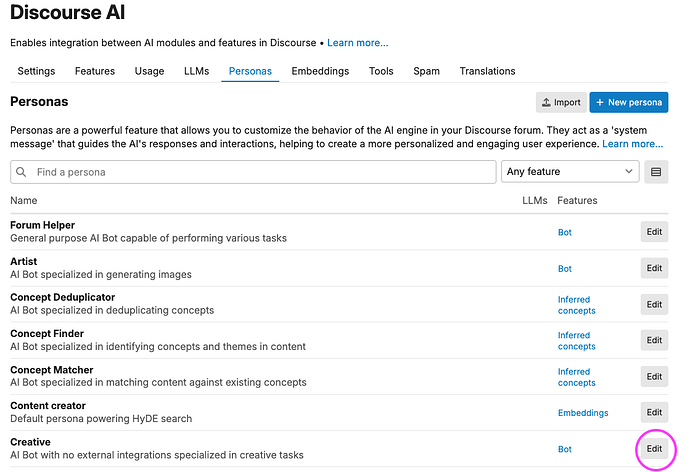The height and width of the screenshot is (472, 690).
Task: Edit the Concept Matcher persona
Action: (654, 377)
